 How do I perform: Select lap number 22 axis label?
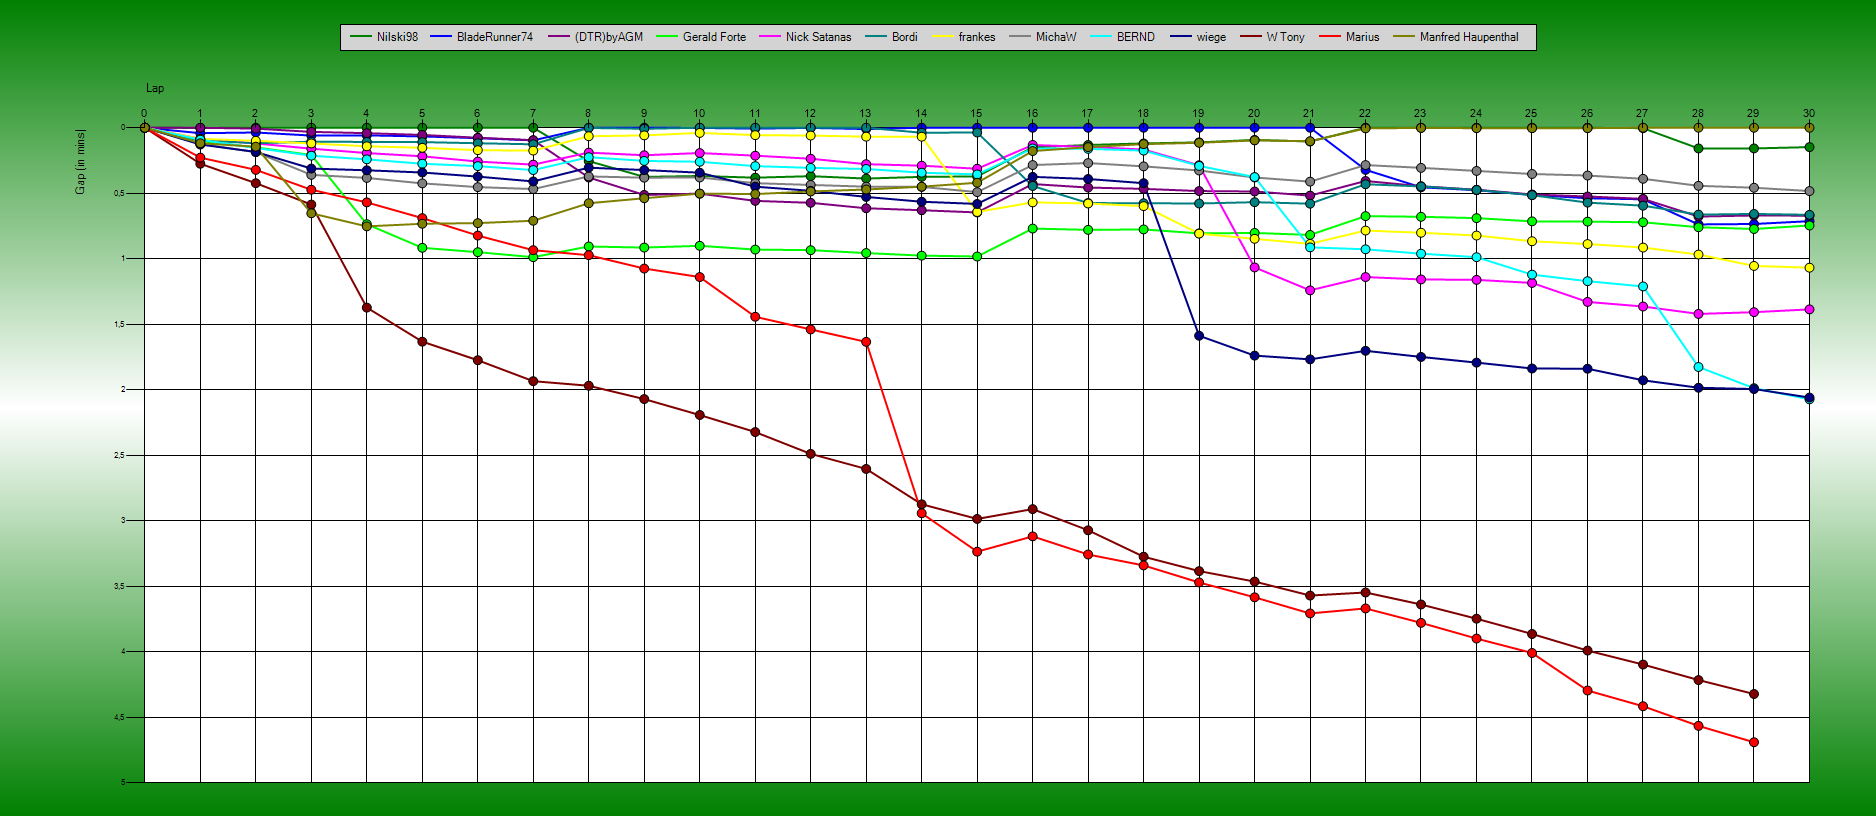click(1365, 114)
